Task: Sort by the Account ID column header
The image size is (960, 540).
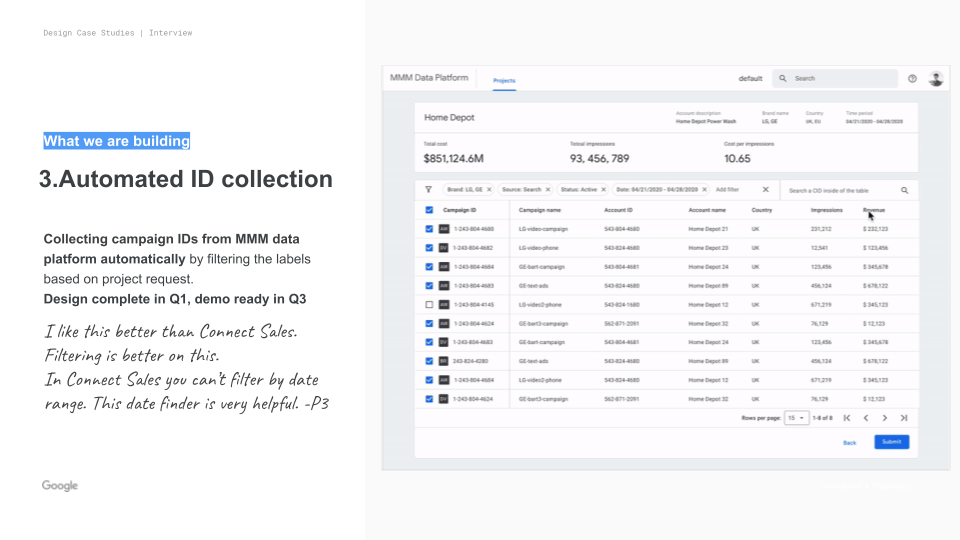Action: click(x=618, y=210)
